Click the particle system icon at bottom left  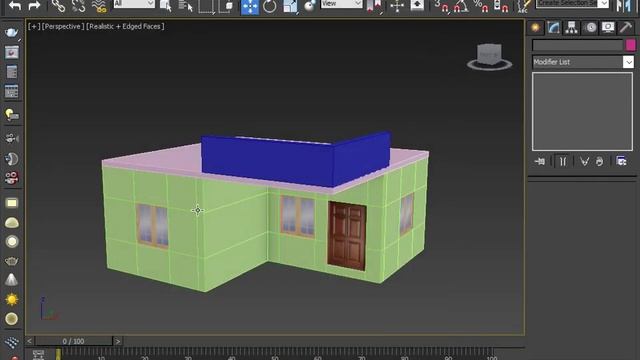coord(11,342)
